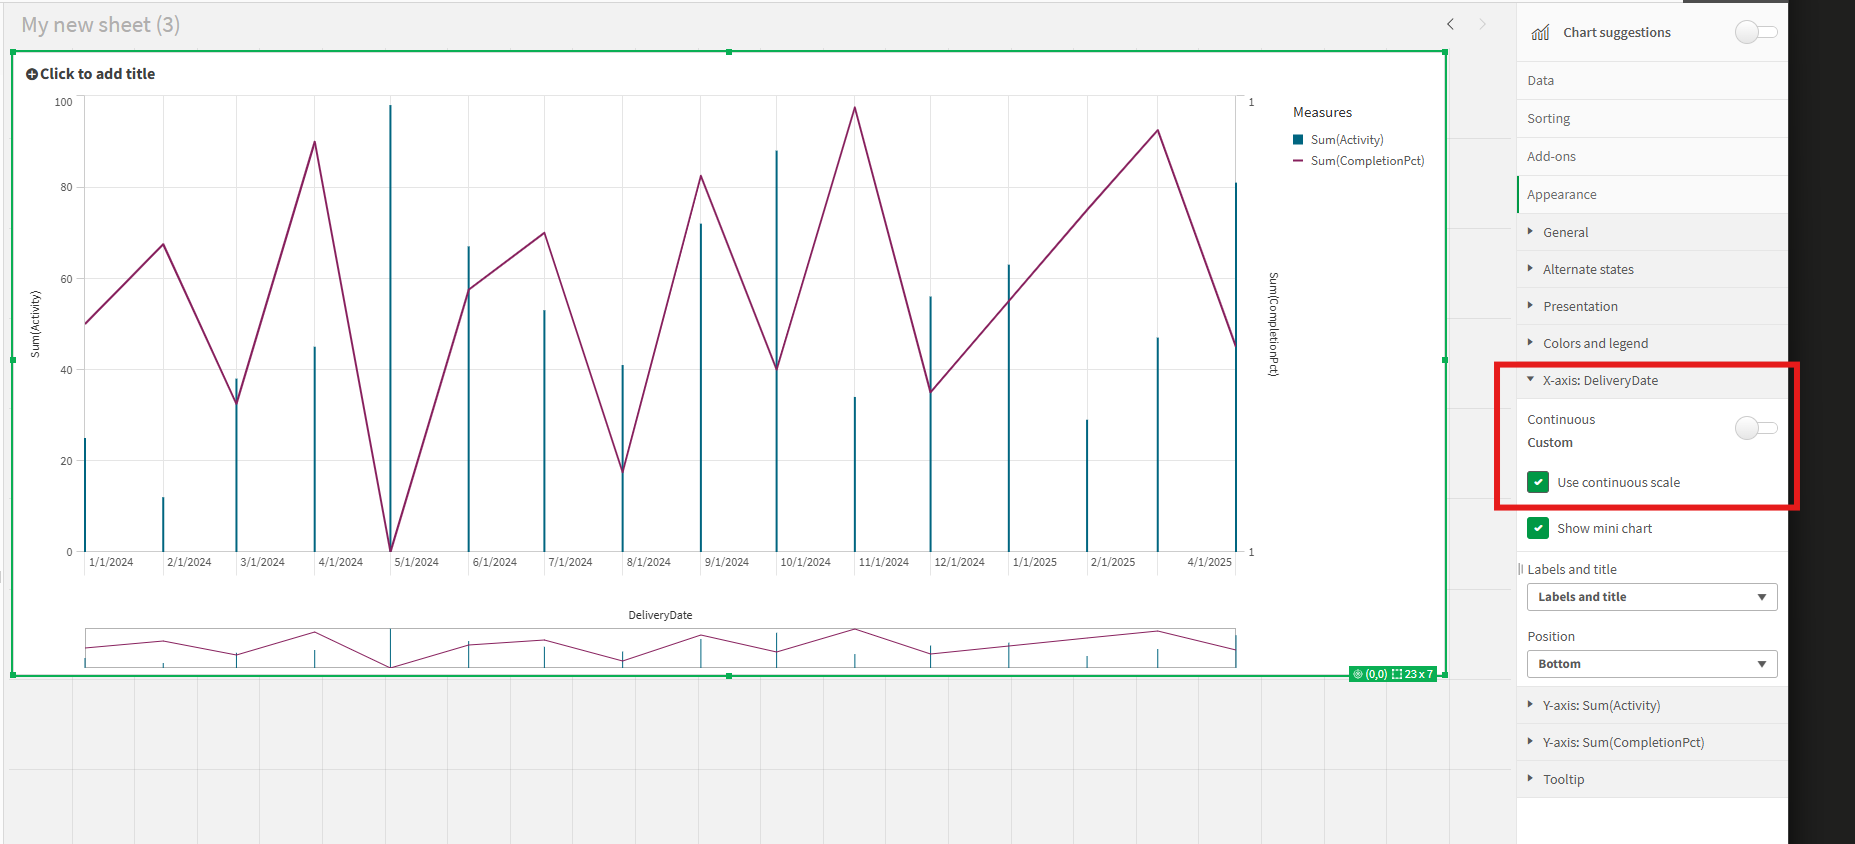Click the plus icon to add title
Image resolution: width=1855 pixels, height=844 pixels.
[32, 74]
